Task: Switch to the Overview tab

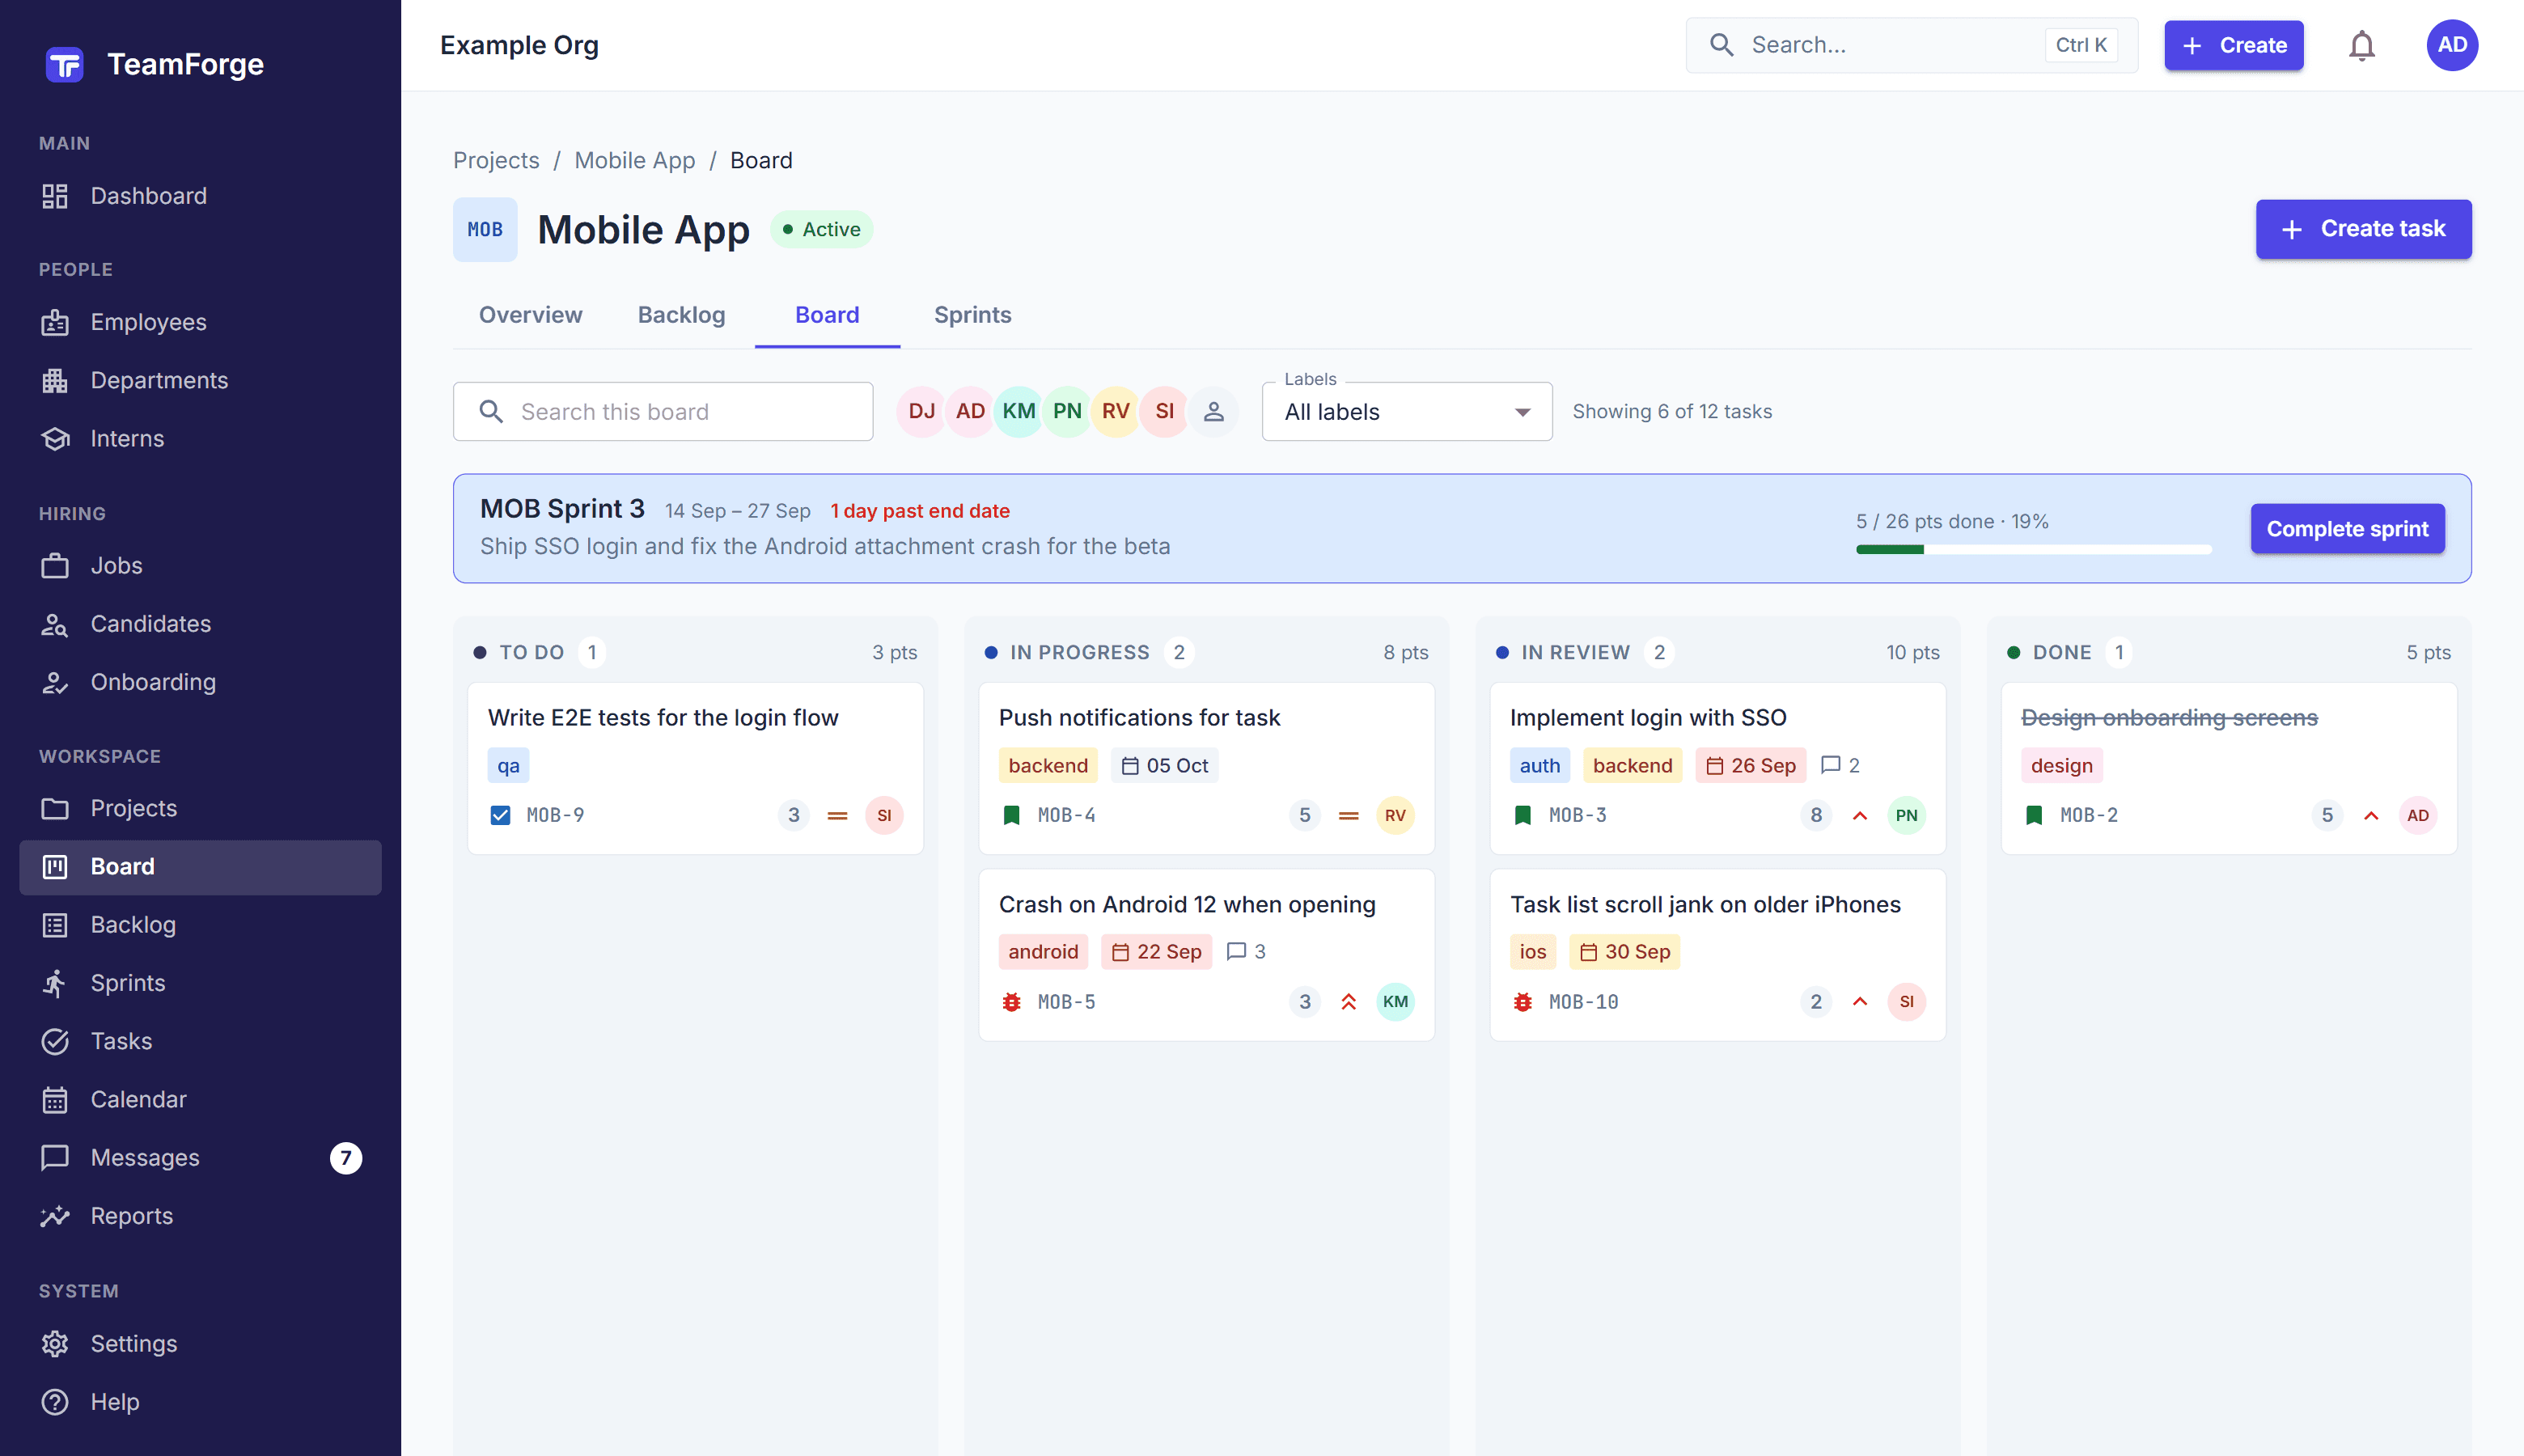Action: [x=530, y=315]
